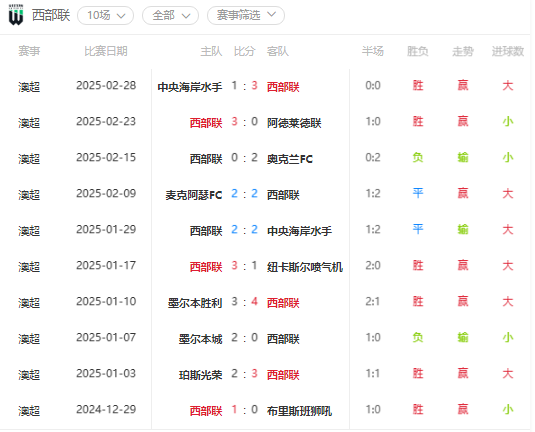Expand the 全部 filter dropdown
The height and width of the screenshot is (432, 535).
click(170, 16)
